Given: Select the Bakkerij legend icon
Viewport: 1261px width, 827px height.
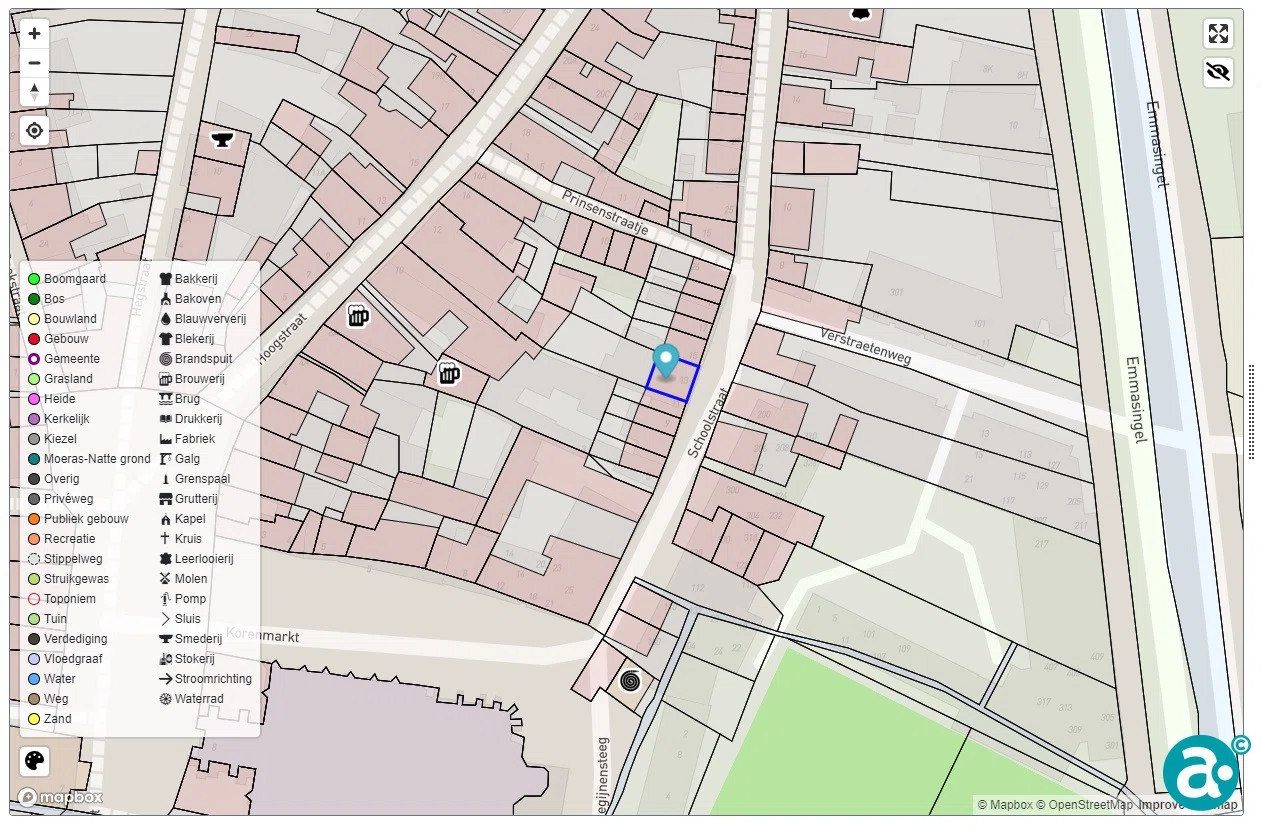Looking at the screenshot, I should (166, 279).
